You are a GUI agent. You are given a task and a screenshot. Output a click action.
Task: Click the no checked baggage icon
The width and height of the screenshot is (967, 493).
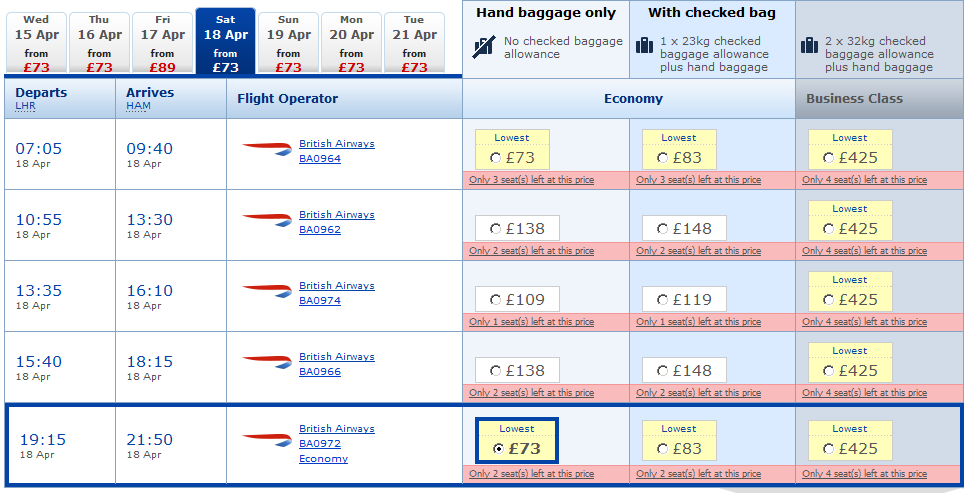tap(485, 46)
